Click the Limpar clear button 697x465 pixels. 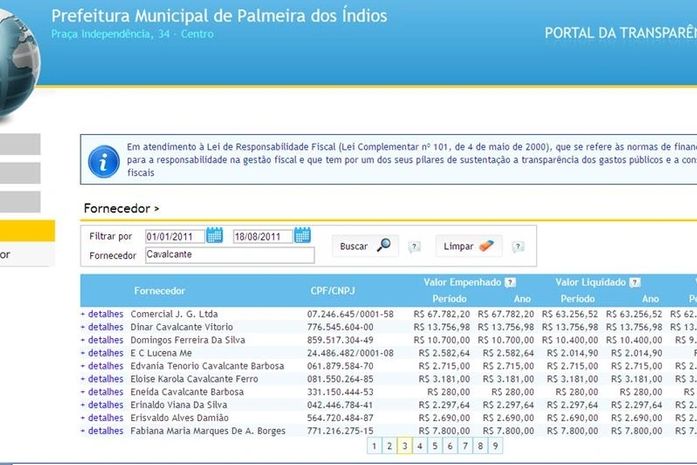pos(469,246)
